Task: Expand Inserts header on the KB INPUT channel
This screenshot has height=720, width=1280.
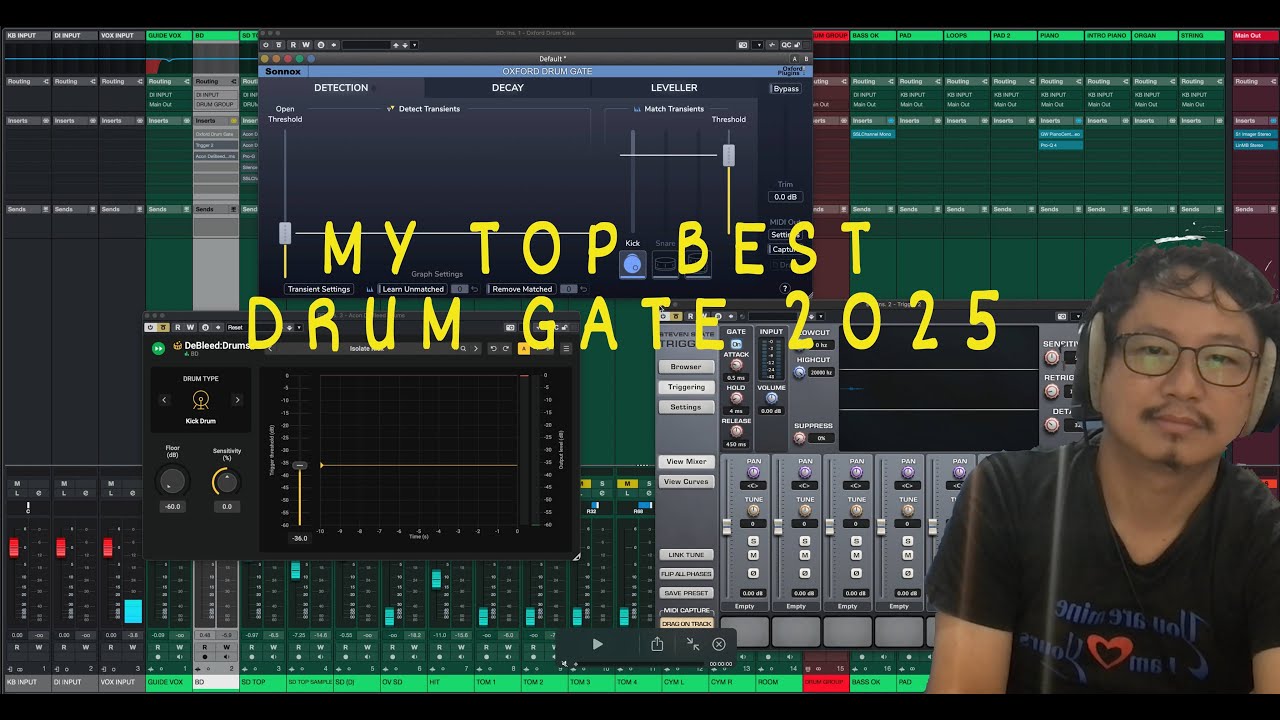Action: [x=26, y=121]
